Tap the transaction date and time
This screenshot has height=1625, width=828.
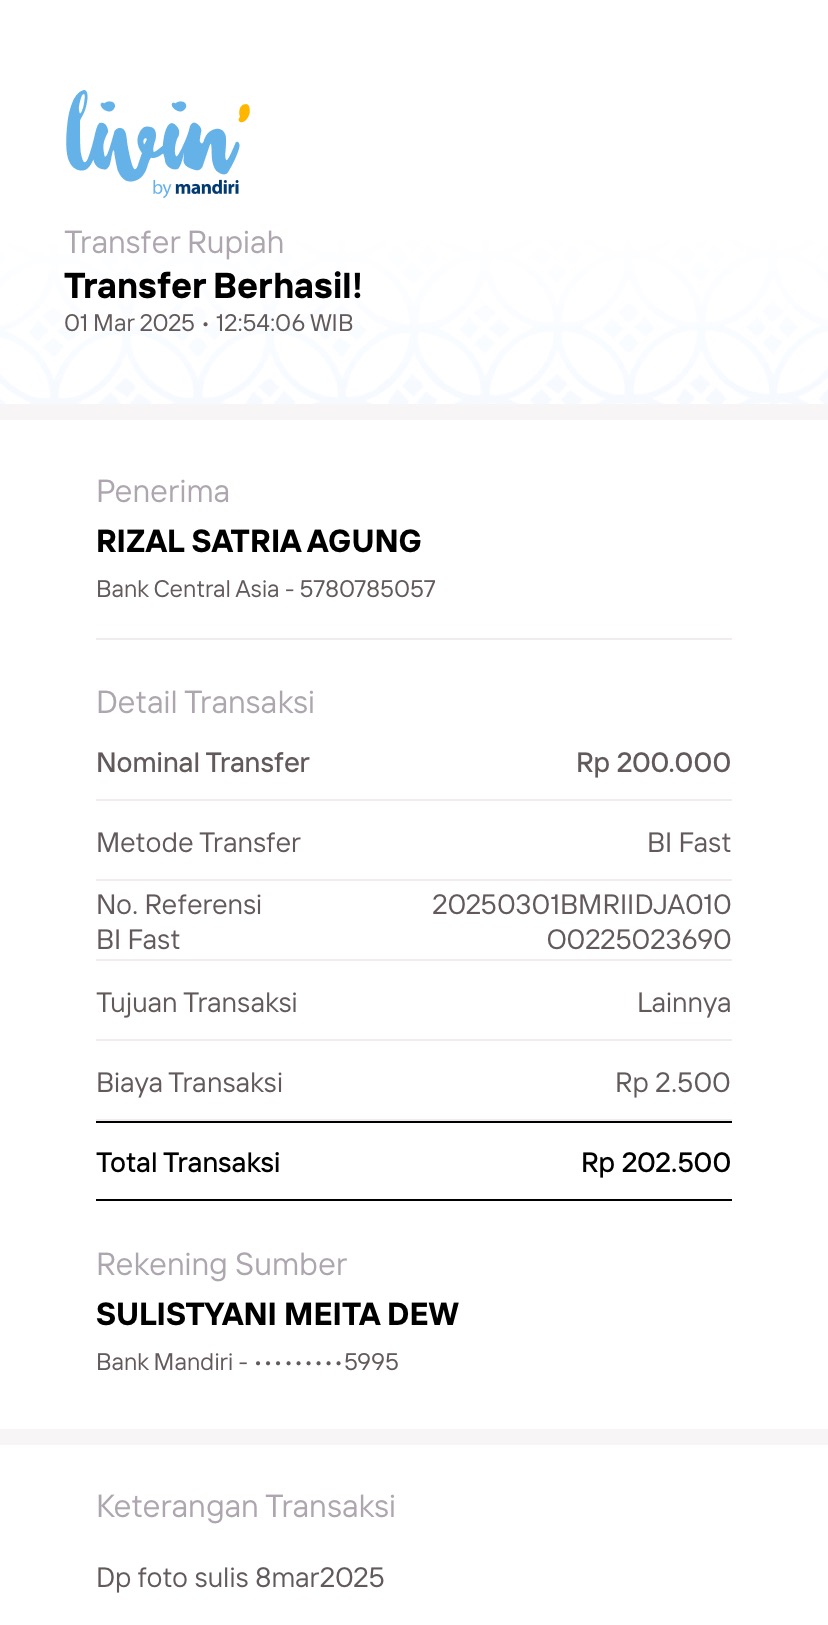208,323
